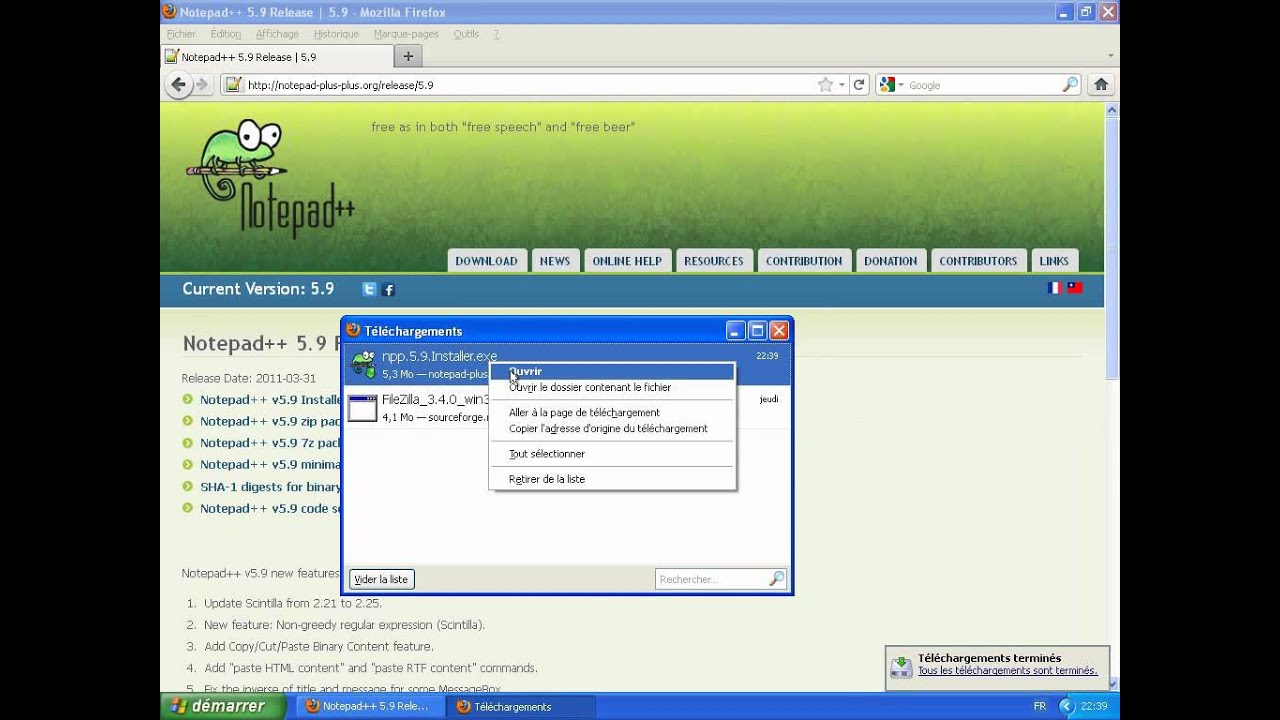
Task: Click the npp installer chameleon icon
Action: point(363,364)
